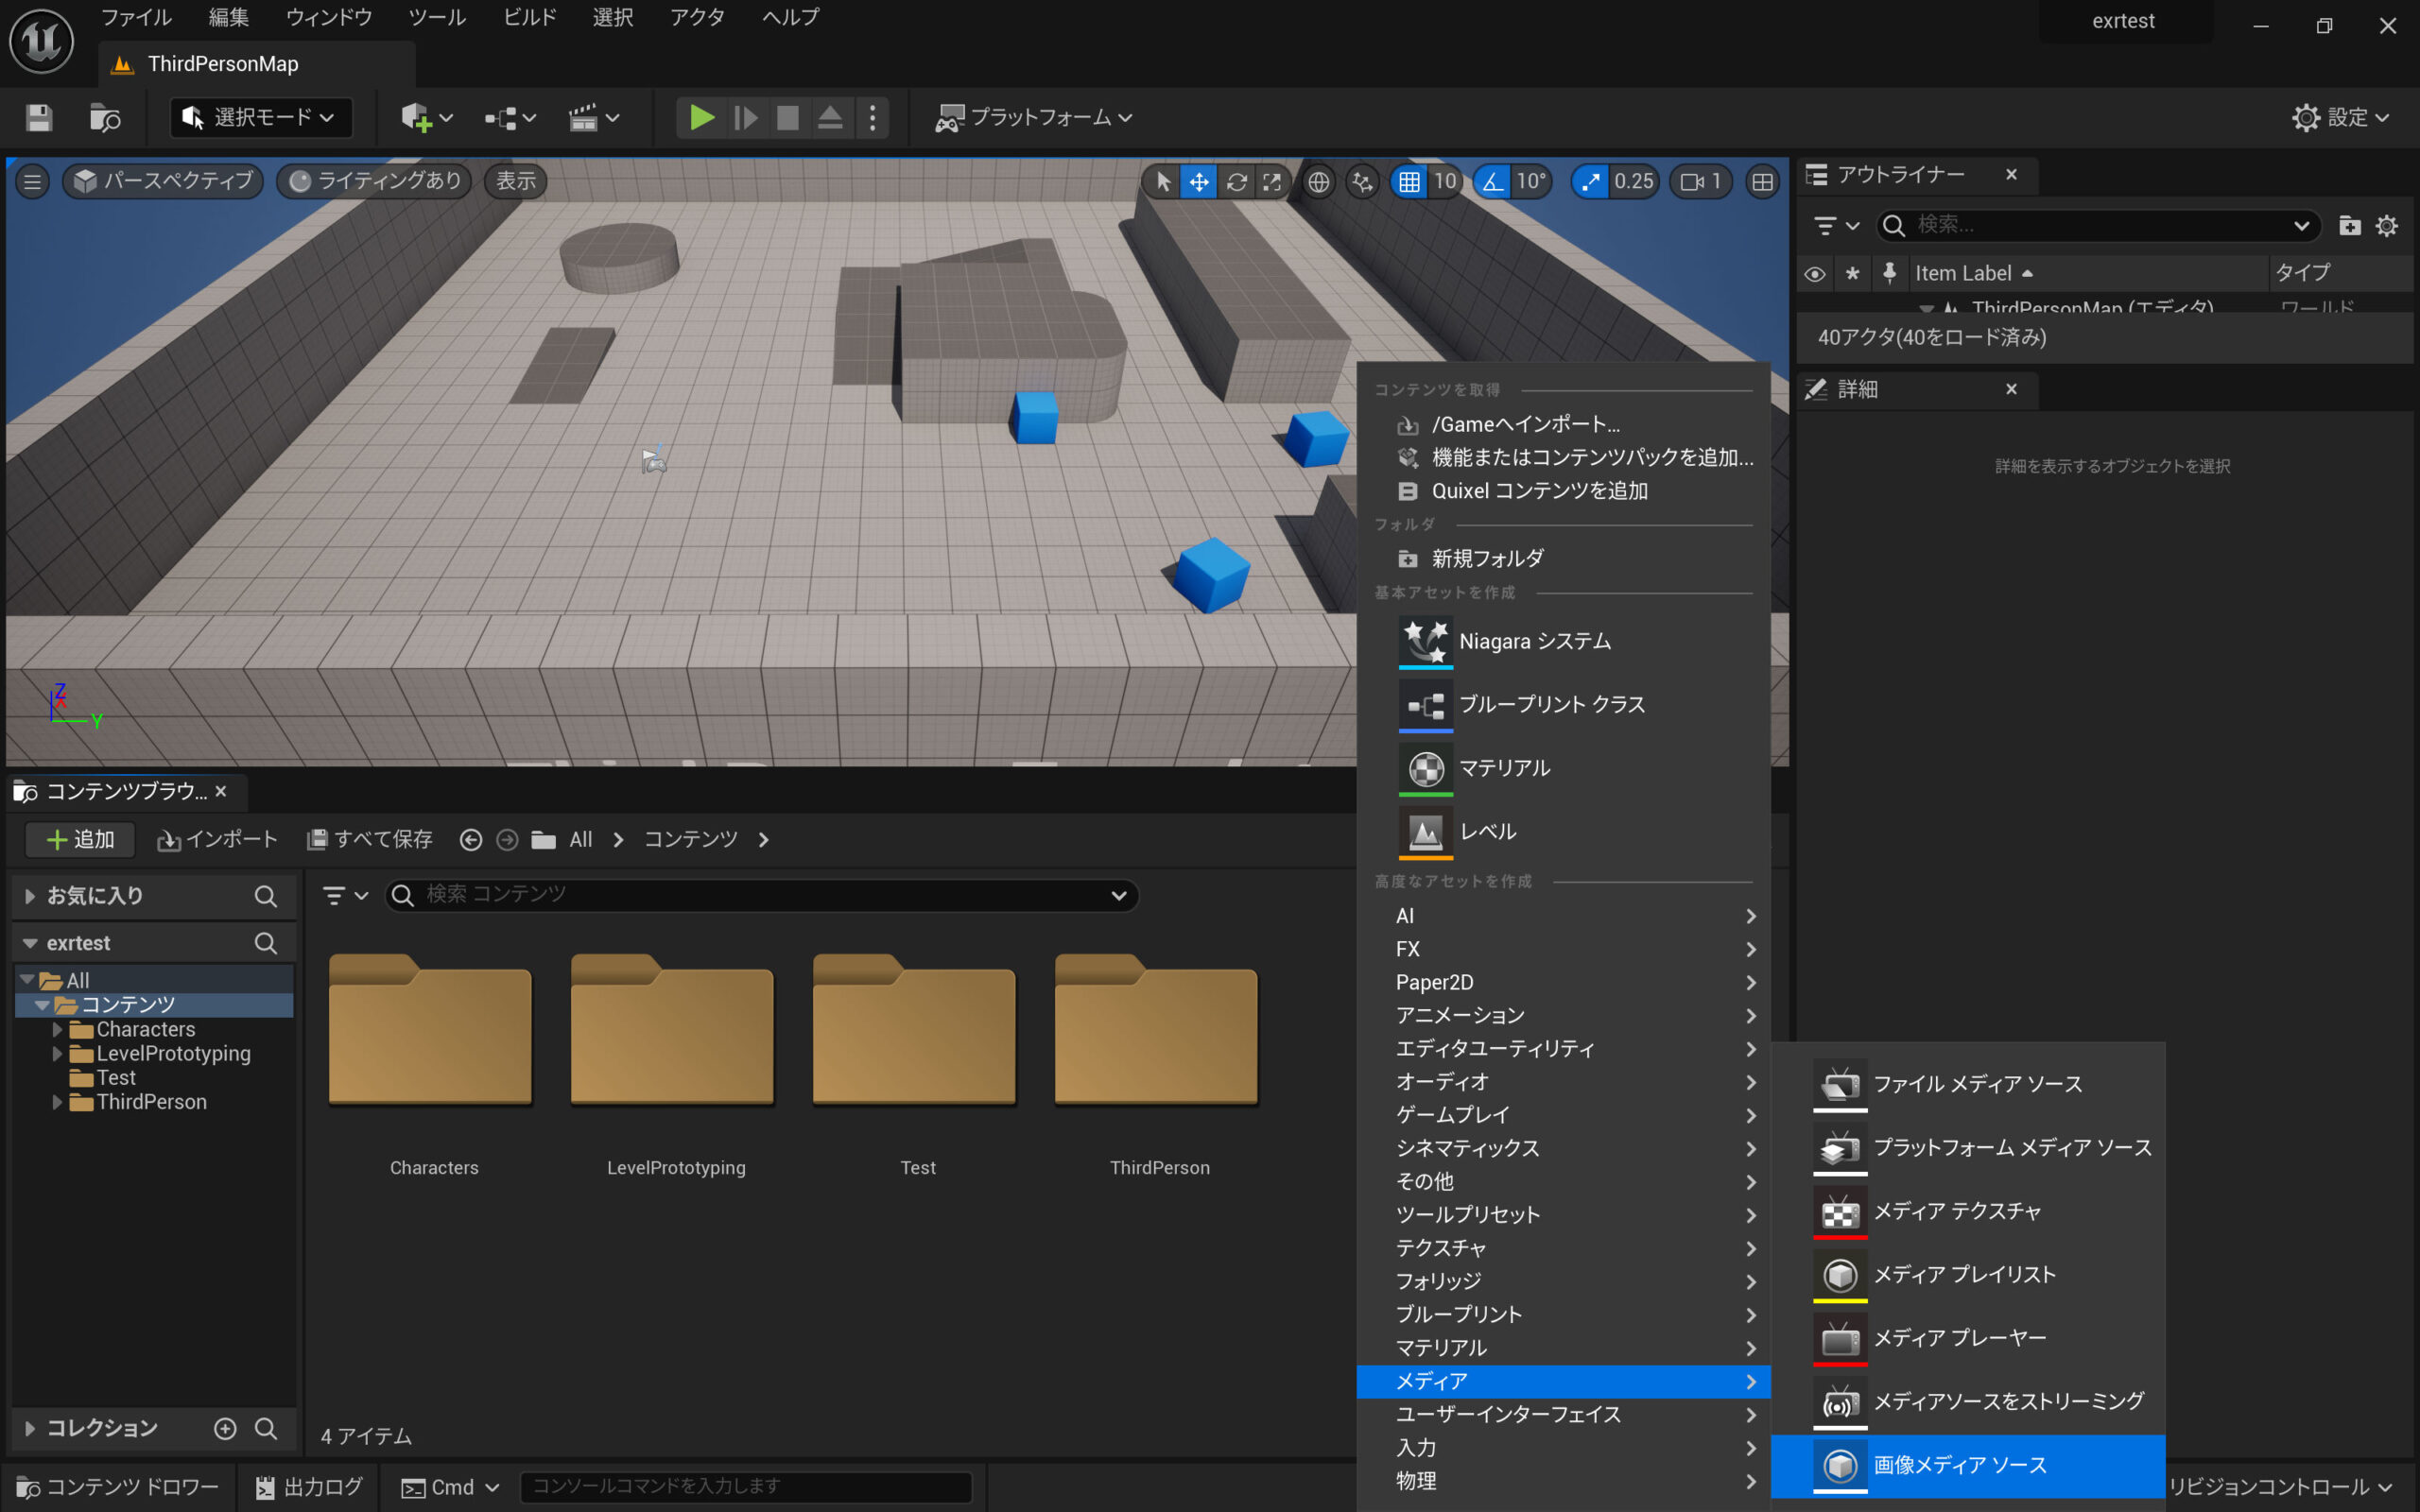The image size is (2420, 1512).
Task: Click the Save current level icon
Action: coord(39,118)
